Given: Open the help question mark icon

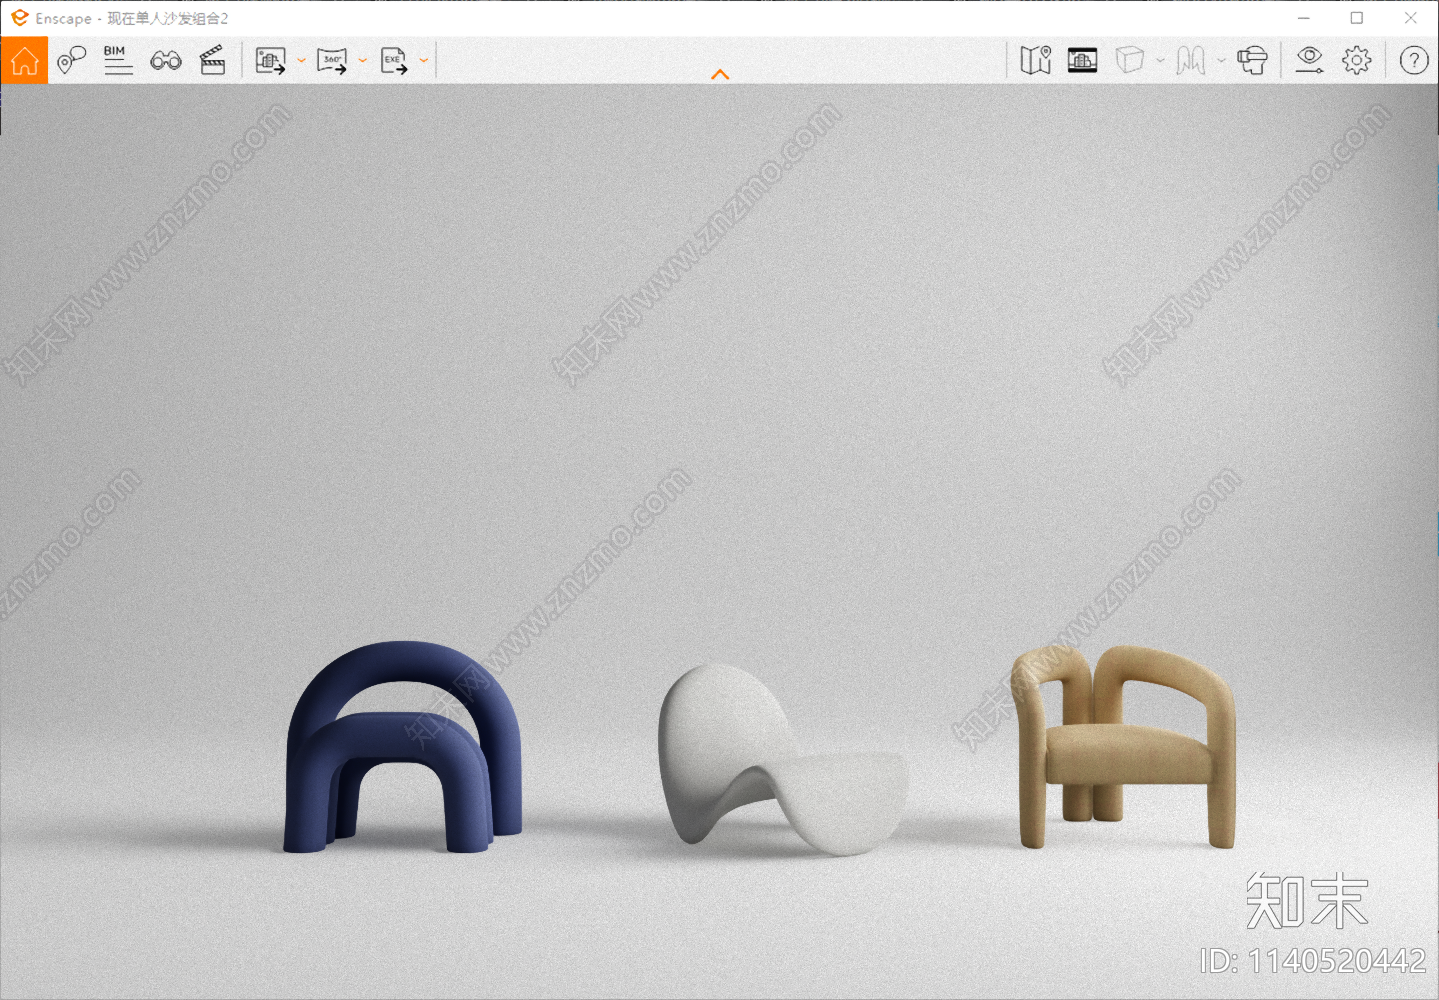Looking at the screenshot, I should (1414, 60).
